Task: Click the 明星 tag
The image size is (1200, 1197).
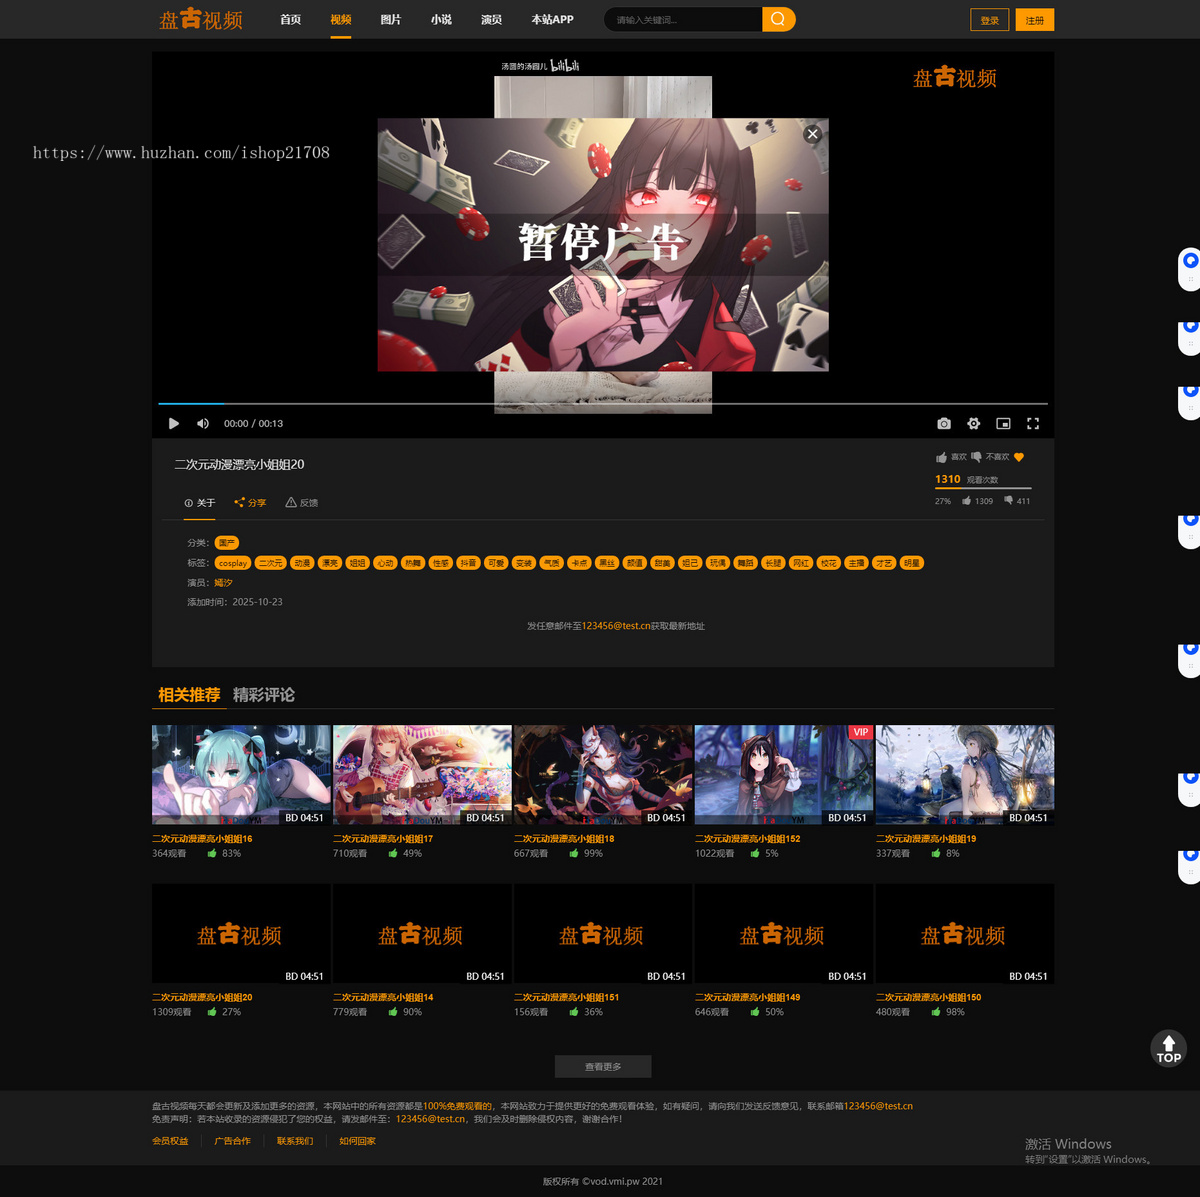Action: pyautogui.click(x=911, y=563)
